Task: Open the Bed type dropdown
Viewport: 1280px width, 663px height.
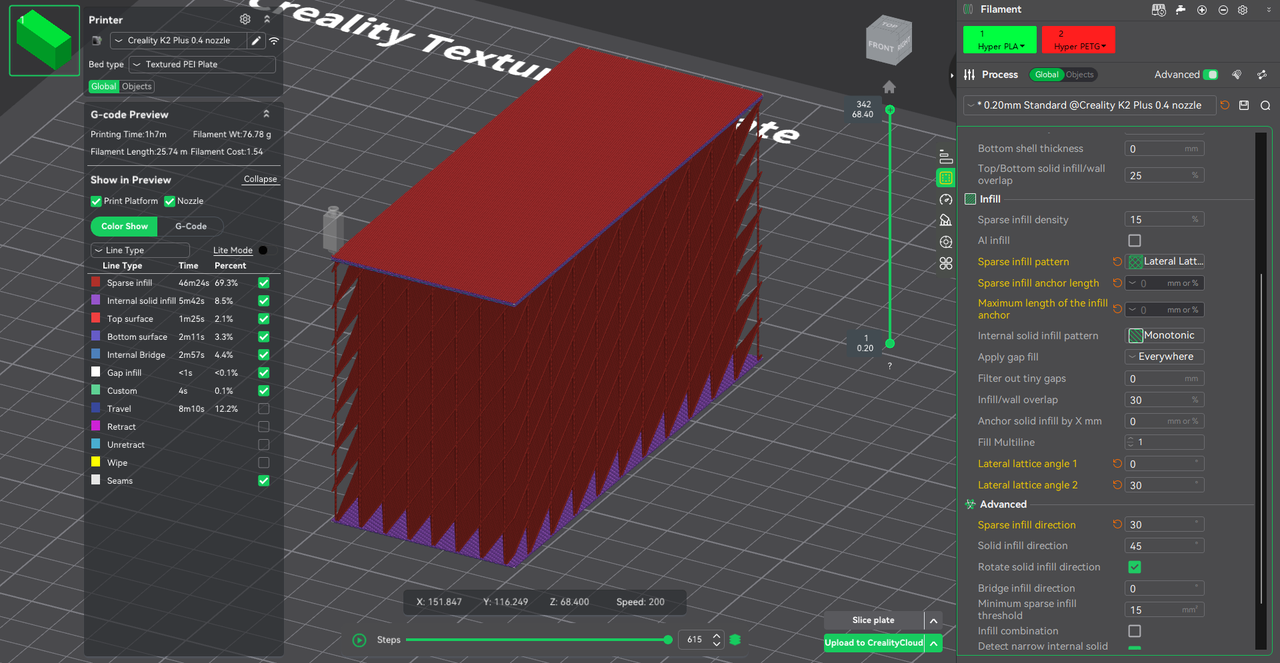Action: 202,64
